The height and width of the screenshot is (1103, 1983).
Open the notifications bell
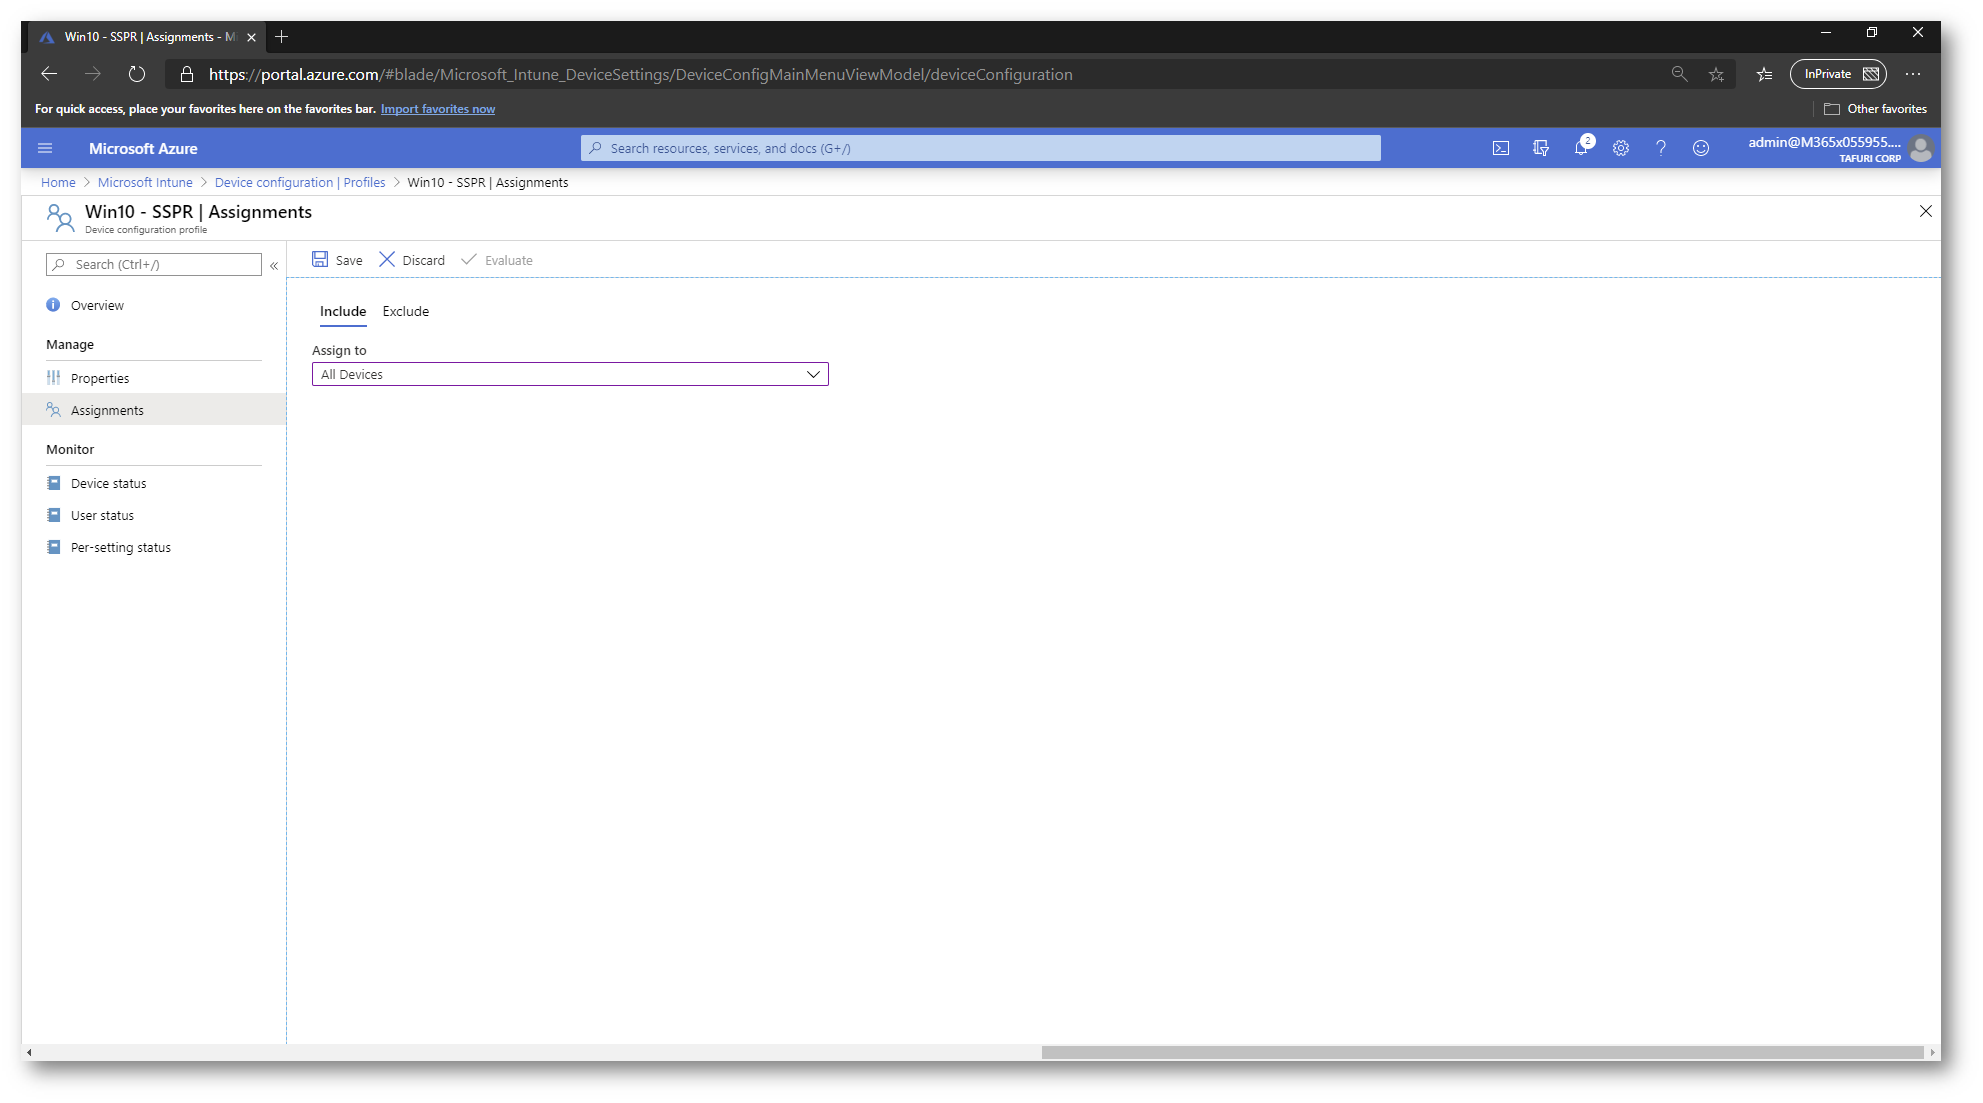[1580, 148]
